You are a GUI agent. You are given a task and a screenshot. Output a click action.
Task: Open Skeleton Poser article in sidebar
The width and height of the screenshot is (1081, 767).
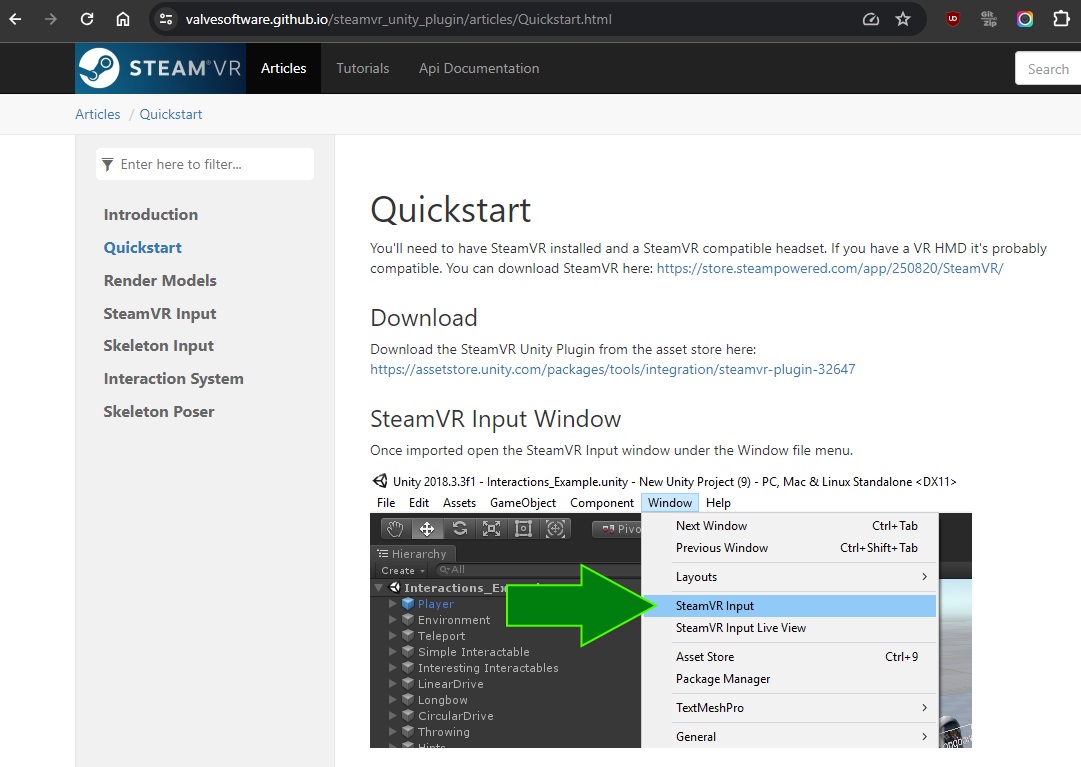pyautogui.click(x=159, y=411)
